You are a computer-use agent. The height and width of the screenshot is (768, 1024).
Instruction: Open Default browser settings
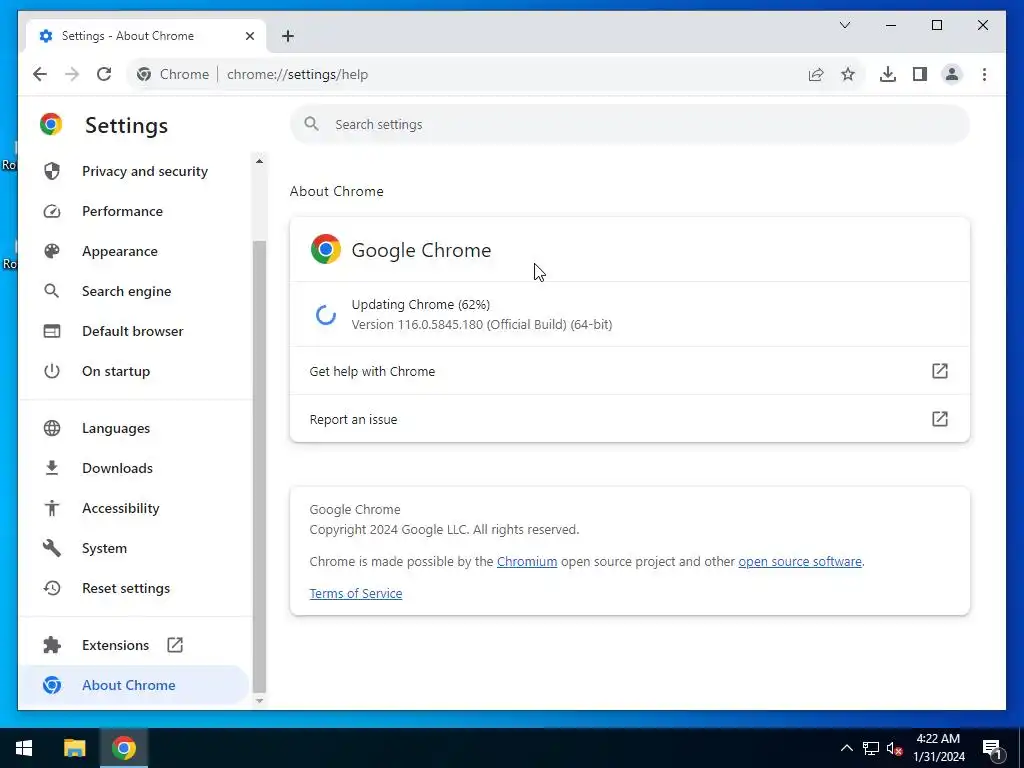(135, 331)
